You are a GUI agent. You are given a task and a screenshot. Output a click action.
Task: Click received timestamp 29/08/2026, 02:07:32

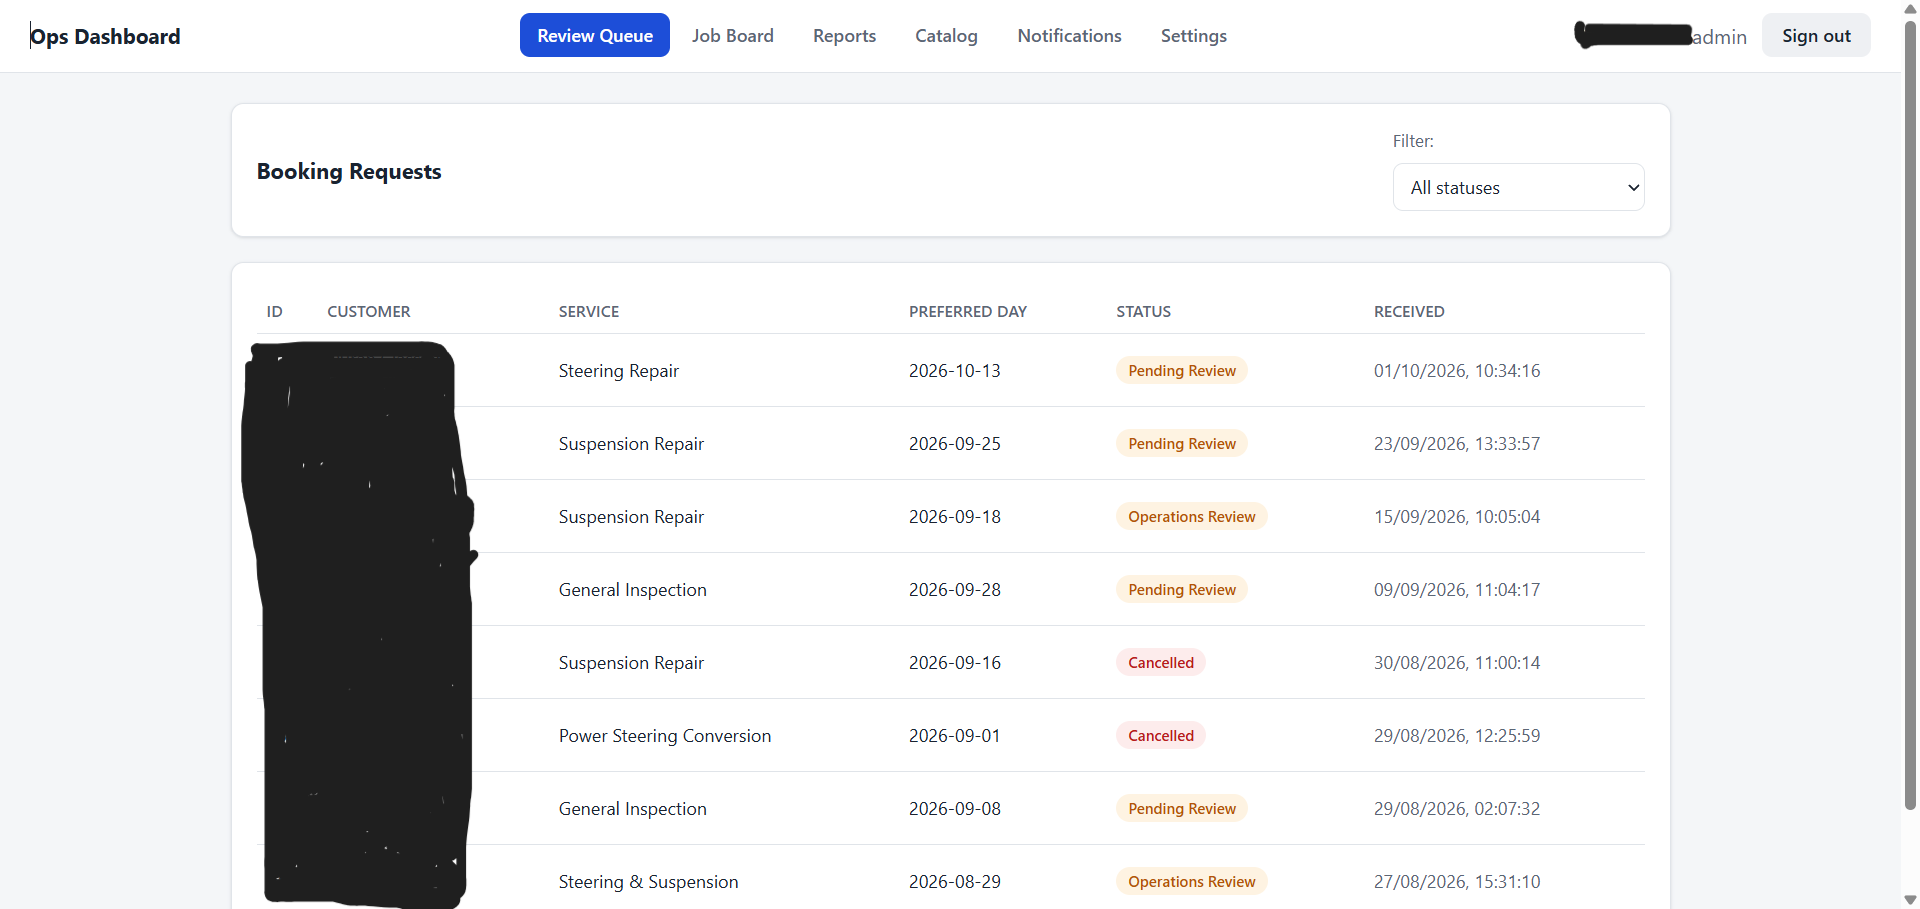point(1457,809)
